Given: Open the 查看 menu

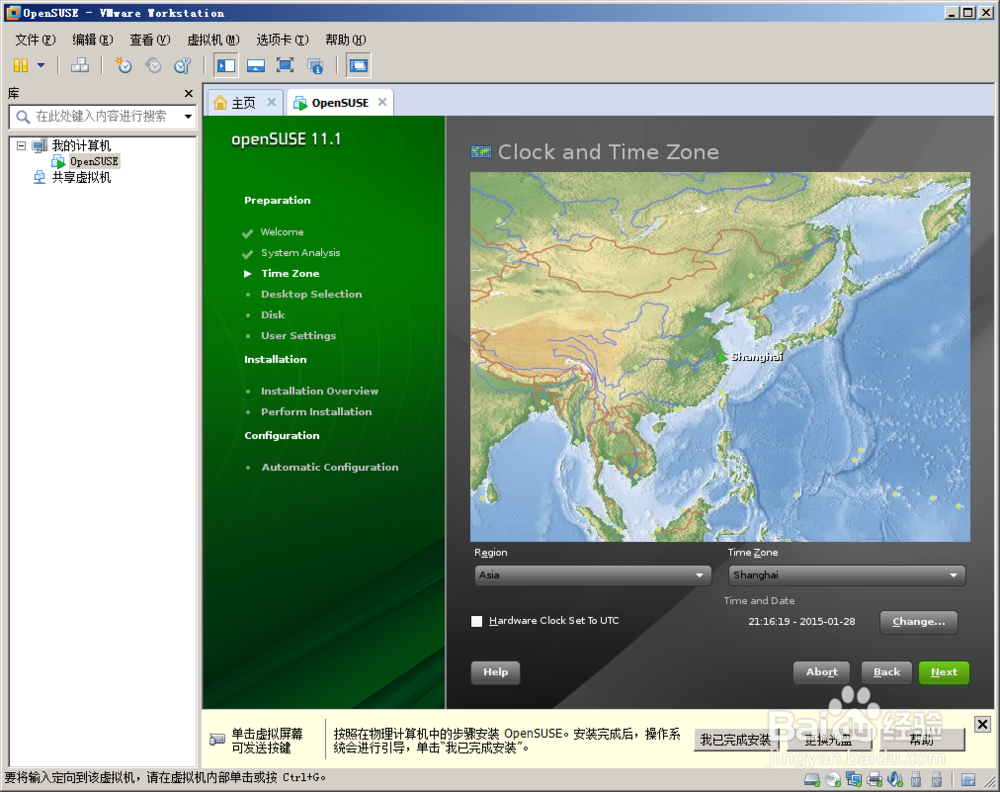Looking at the screenshot, I should point(150,40).
